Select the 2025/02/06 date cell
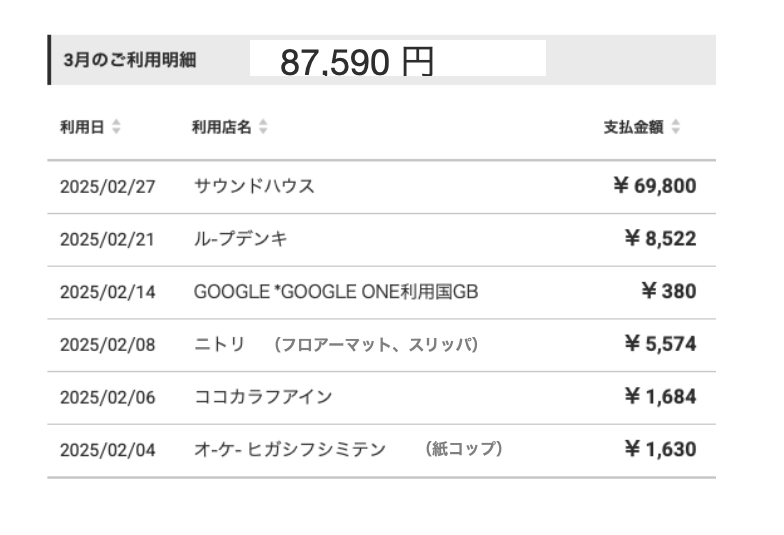Screen dimensions: 784x535 108,397
